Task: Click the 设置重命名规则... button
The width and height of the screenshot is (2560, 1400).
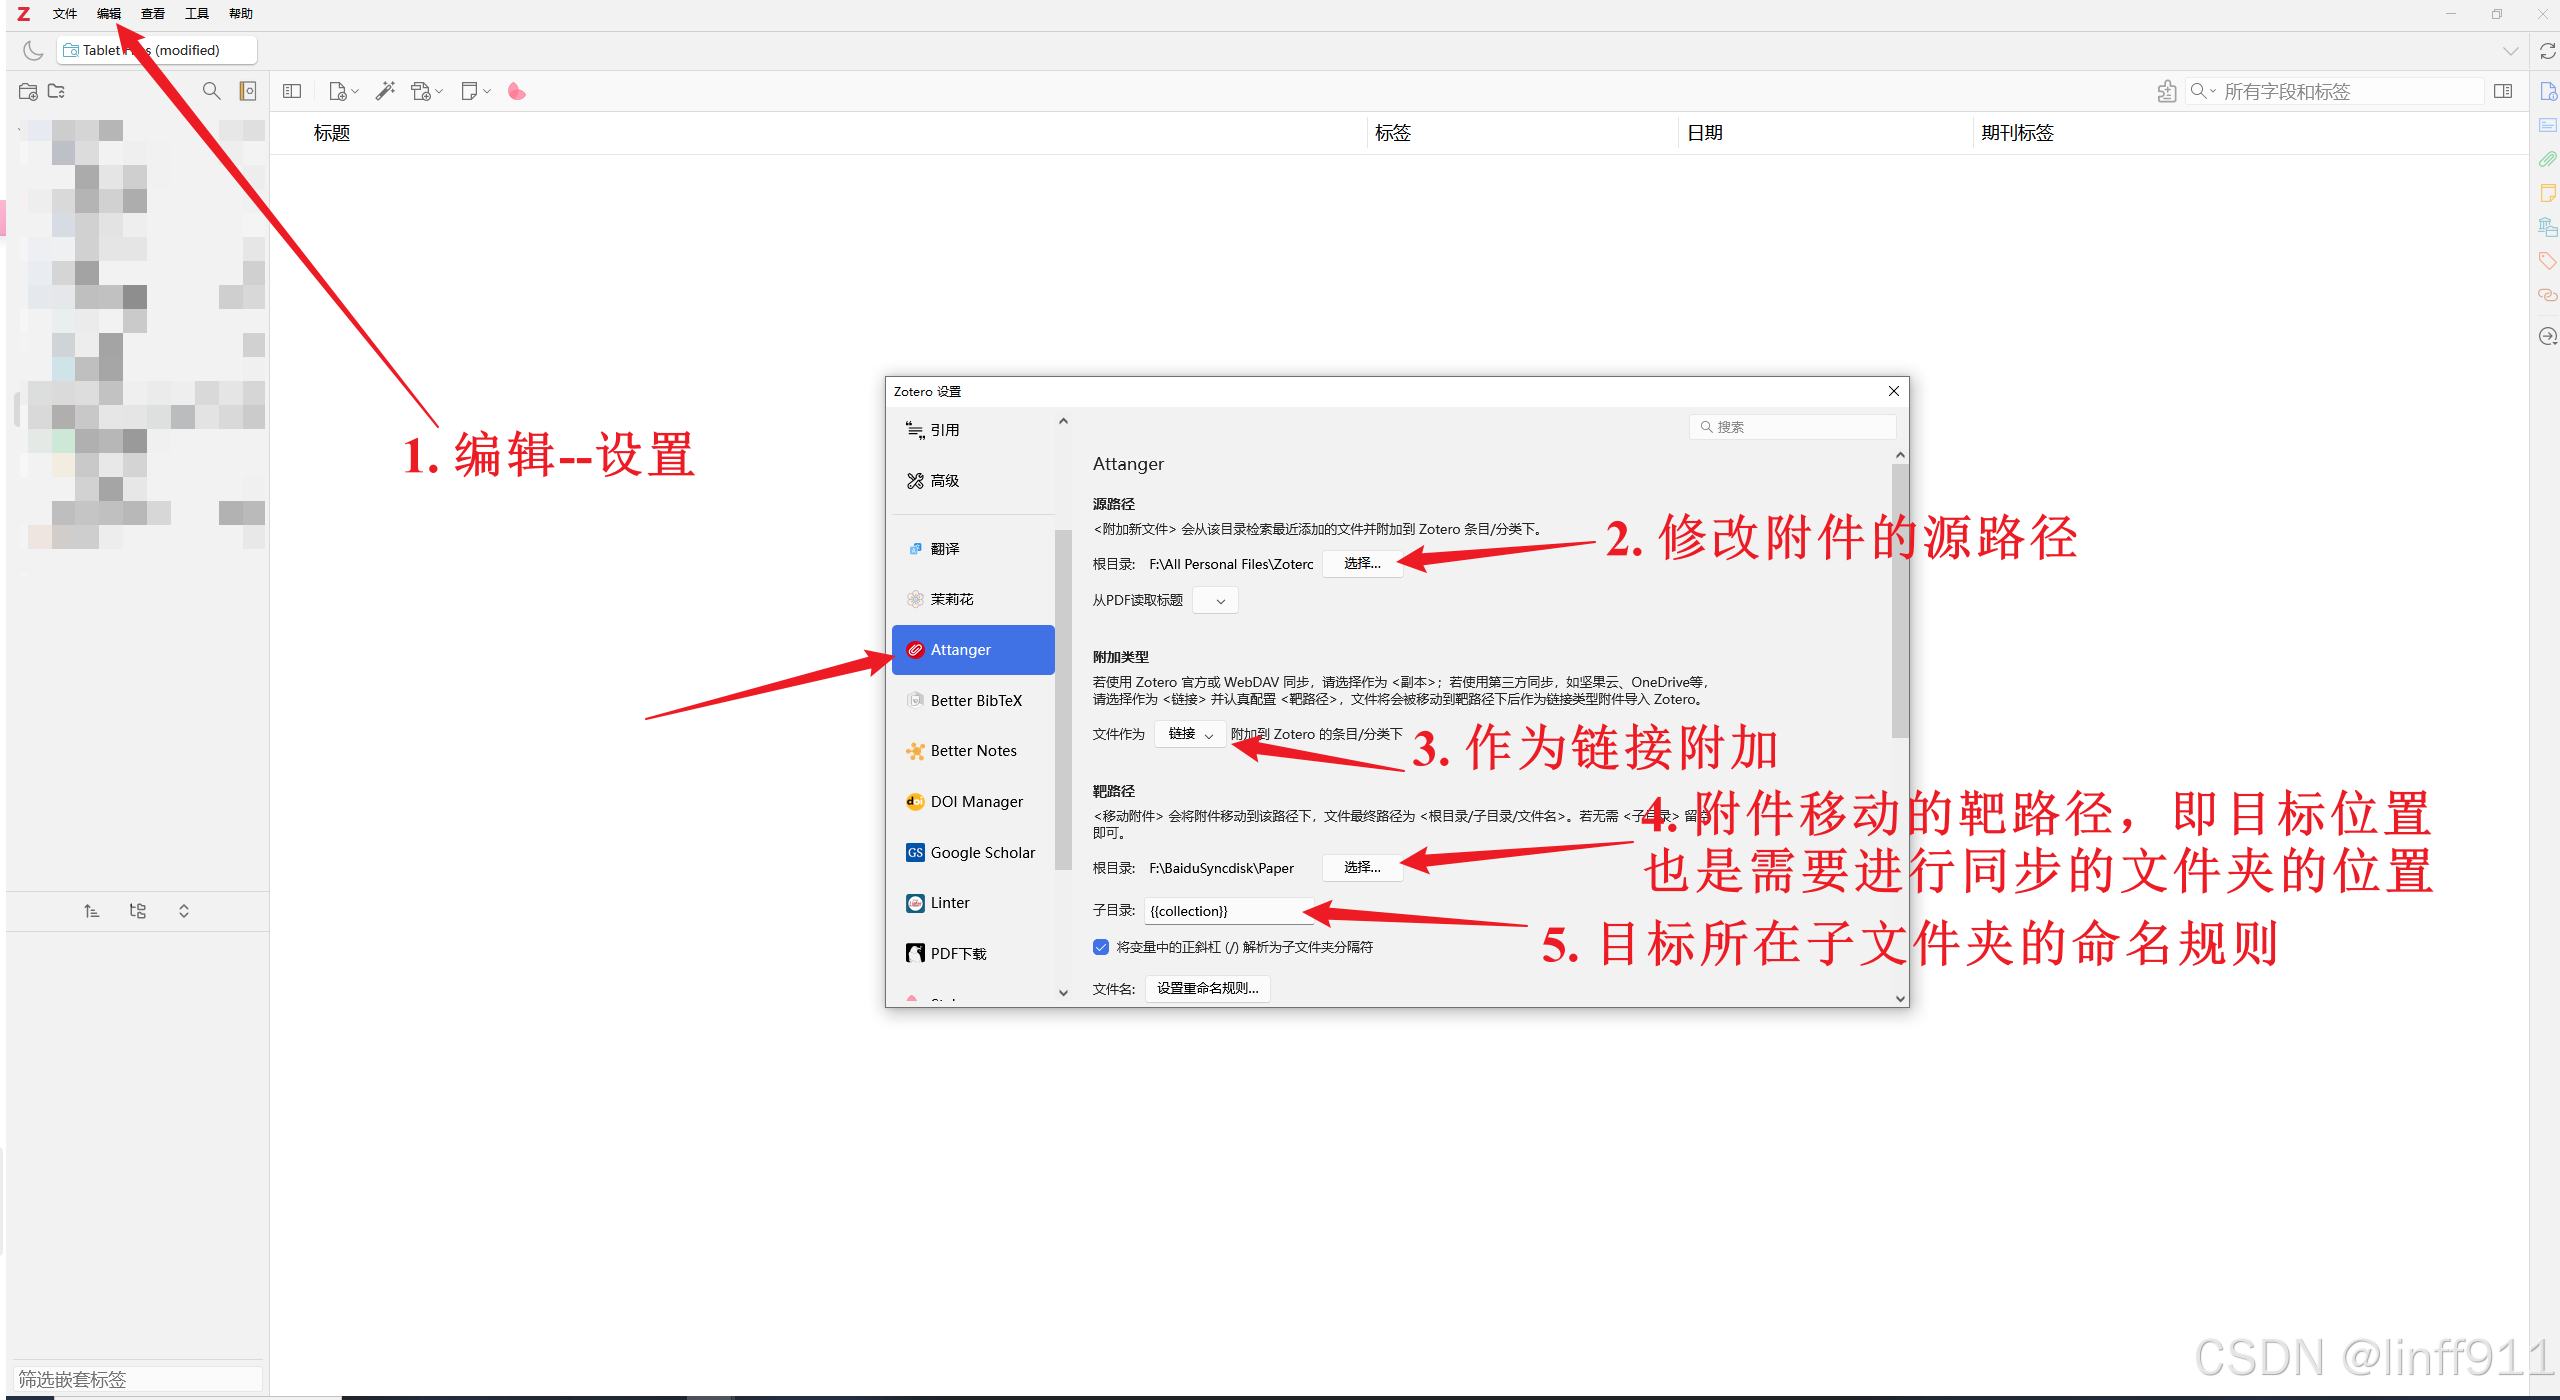Action: pos(1207,988)
